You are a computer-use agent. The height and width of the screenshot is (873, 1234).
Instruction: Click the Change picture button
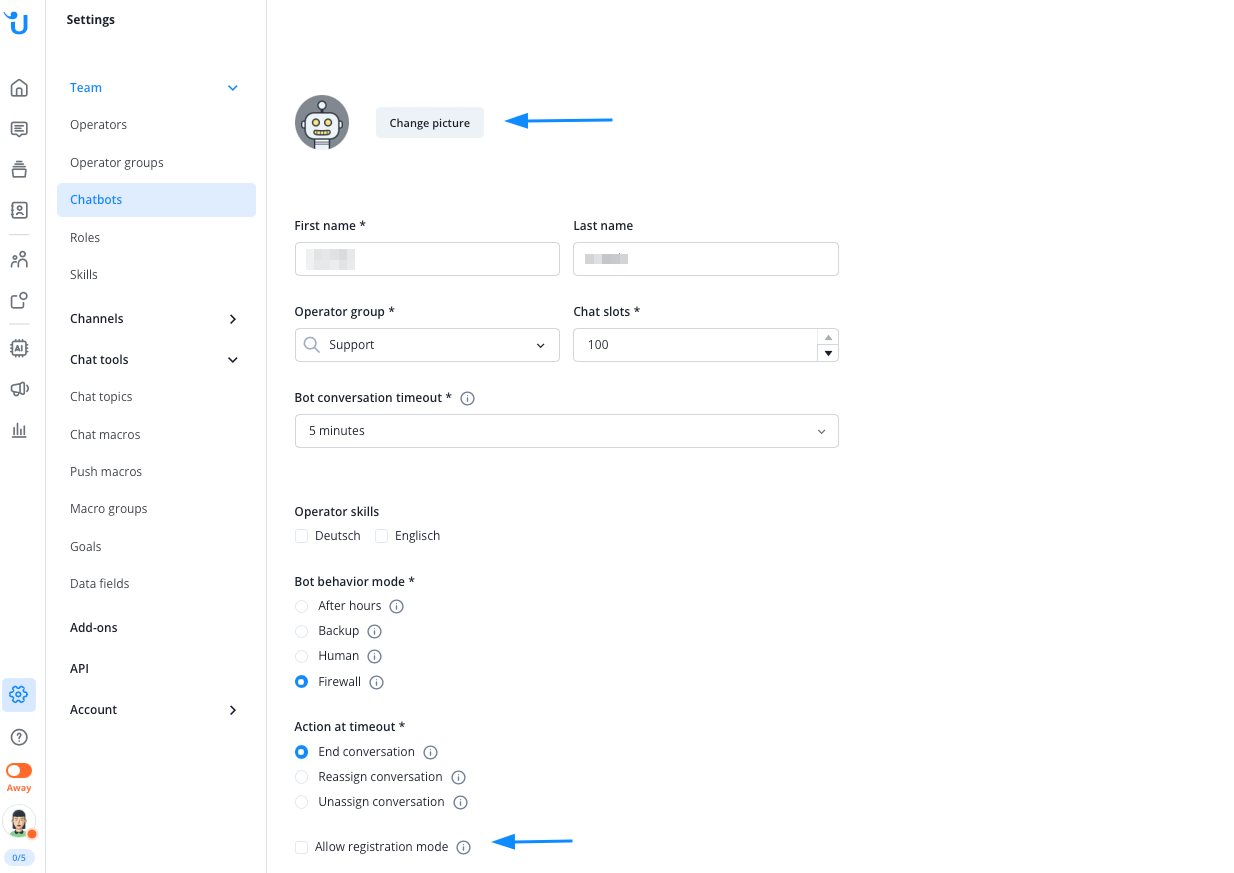pyautogui.click(x=430, y=123)
